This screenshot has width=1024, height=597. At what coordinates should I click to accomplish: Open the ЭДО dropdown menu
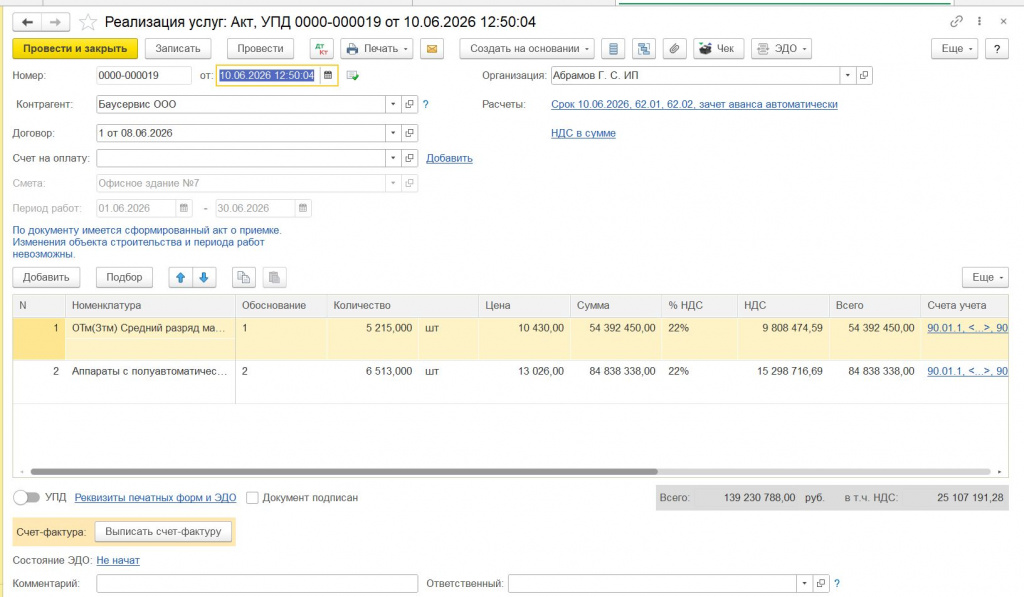[782, 48]
